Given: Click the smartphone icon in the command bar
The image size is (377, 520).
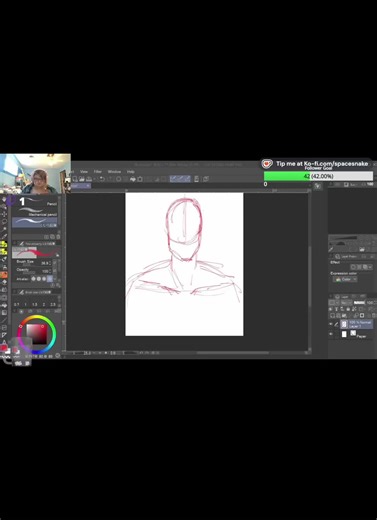Looking at the screenshot, I should (x=196, y=179).
